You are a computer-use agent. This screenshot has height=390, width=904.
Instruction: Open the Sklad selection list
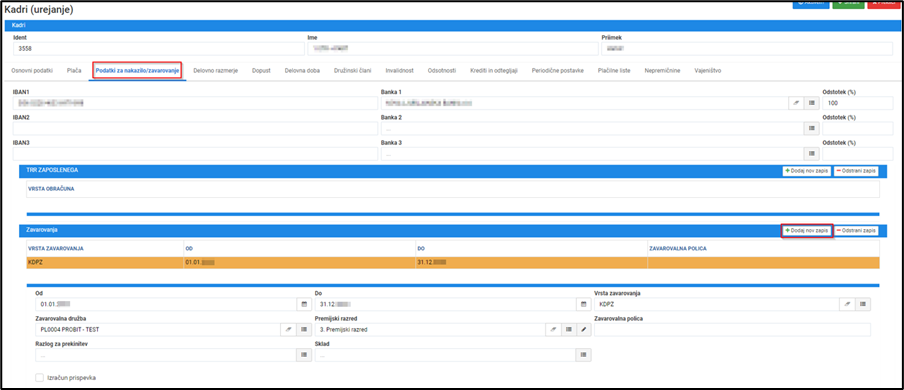[x=583, y=355]
